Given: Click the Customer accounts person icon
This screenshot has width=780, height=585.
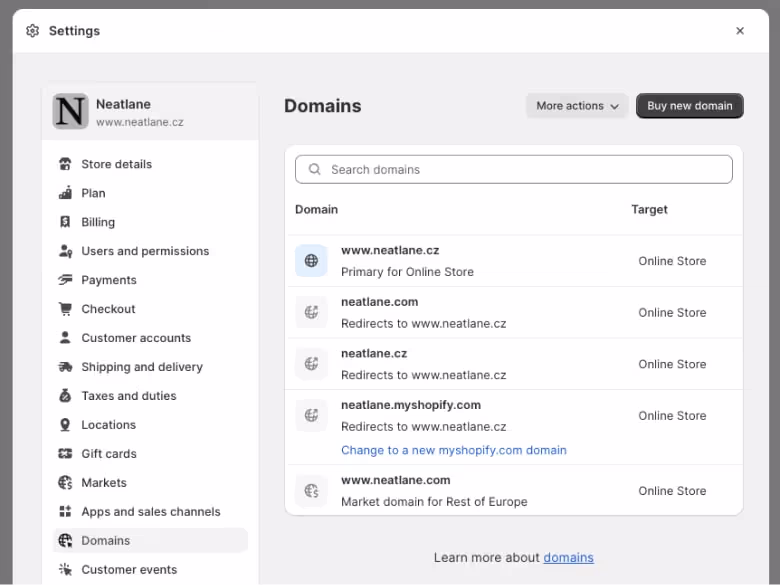Looking at the screenshot, I should (65, 338).
